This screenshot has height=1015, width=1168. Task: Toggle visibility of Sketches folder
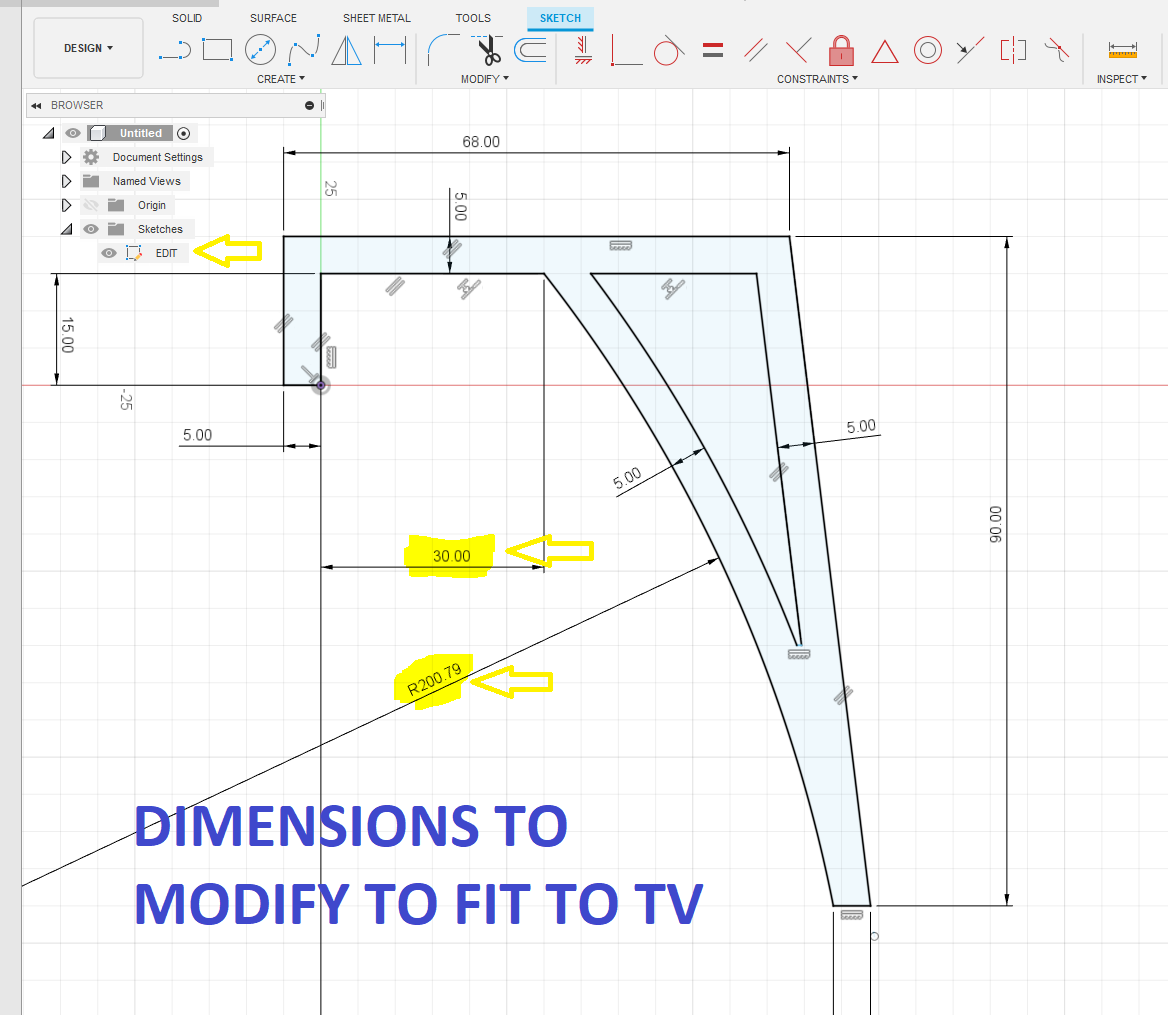click(x=91, y=229)
